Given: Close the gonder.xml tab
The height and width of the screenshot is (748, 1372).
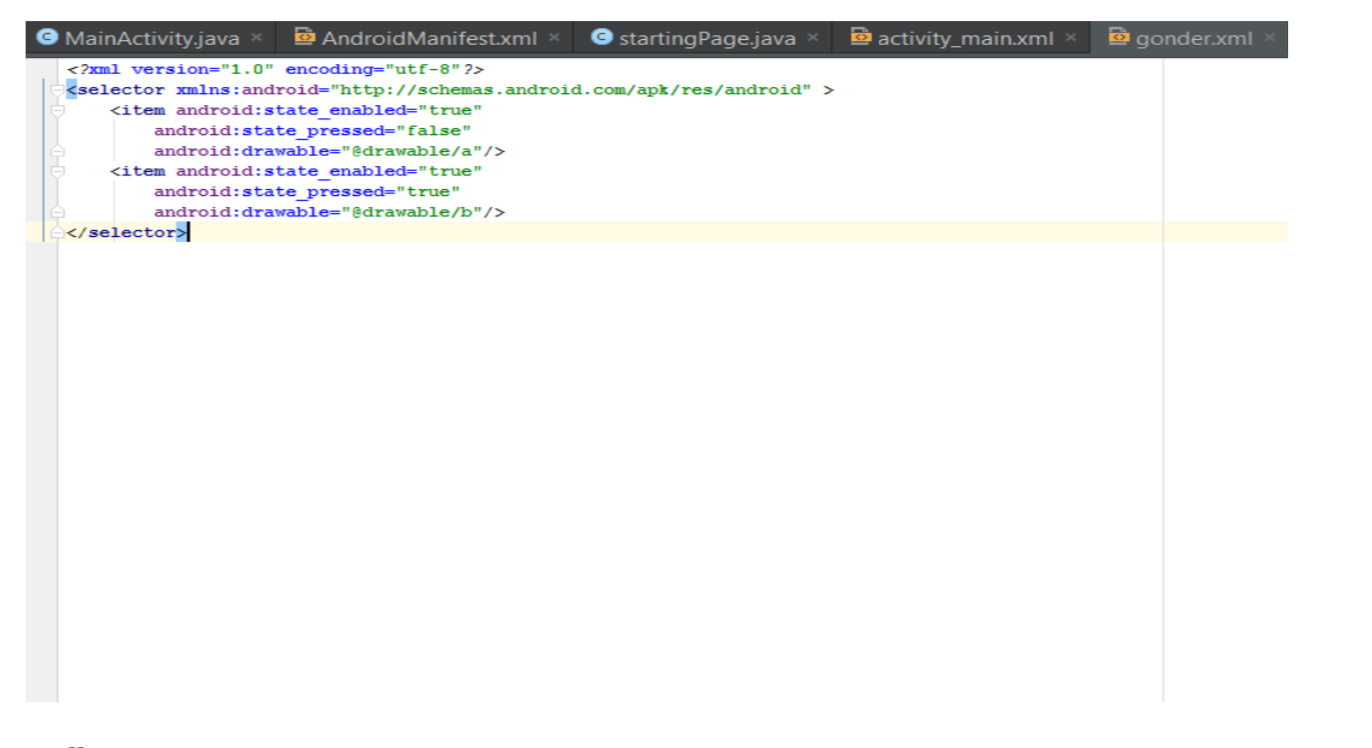Looking at the screenshot, I should tap(1270, 38).
